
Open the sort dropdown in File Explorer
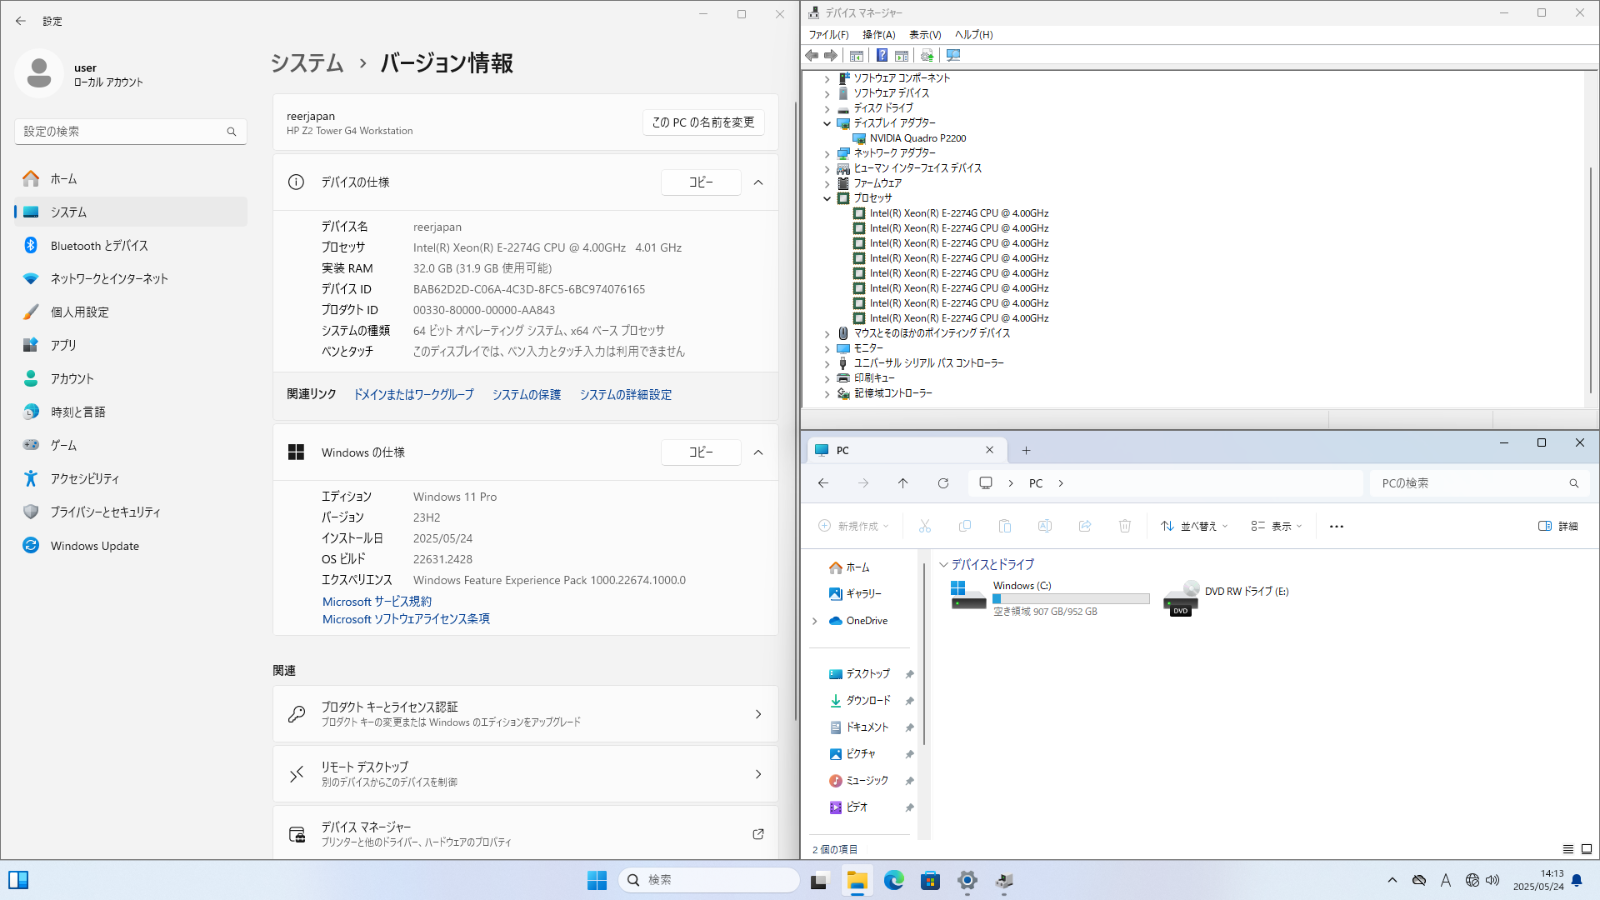pyautogui.click(x=1195, y=526)
